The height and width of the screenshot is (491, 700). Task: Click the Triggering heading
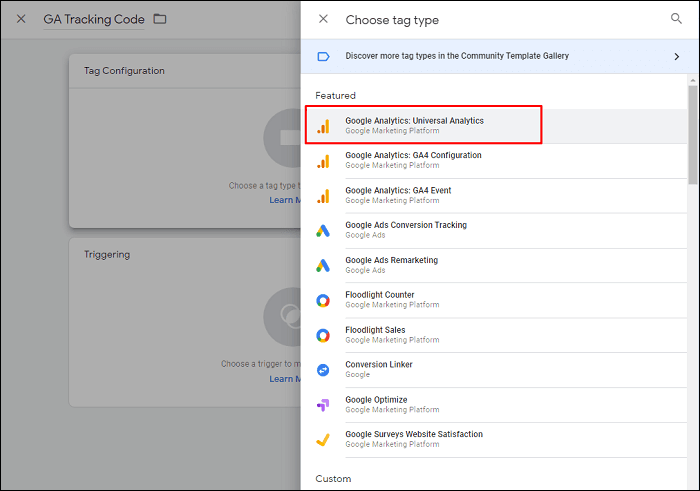(x=107, y=254)
